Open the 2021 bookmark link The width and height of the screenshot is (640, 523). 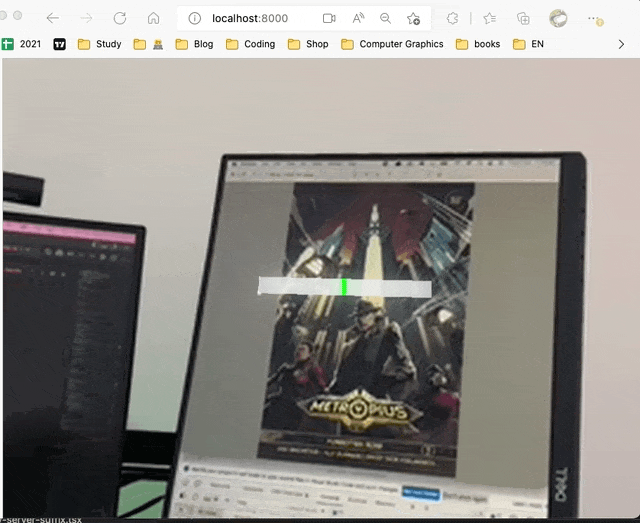click(x=21, y=44)
